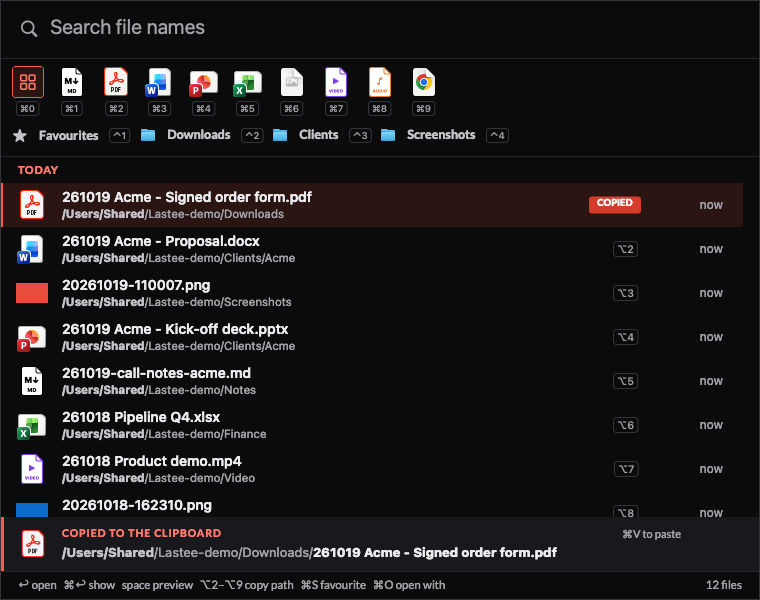This screenshot has height=600, width=760.
Task: Click the ⌘S favourite footer hint
Action: [333, 585]
